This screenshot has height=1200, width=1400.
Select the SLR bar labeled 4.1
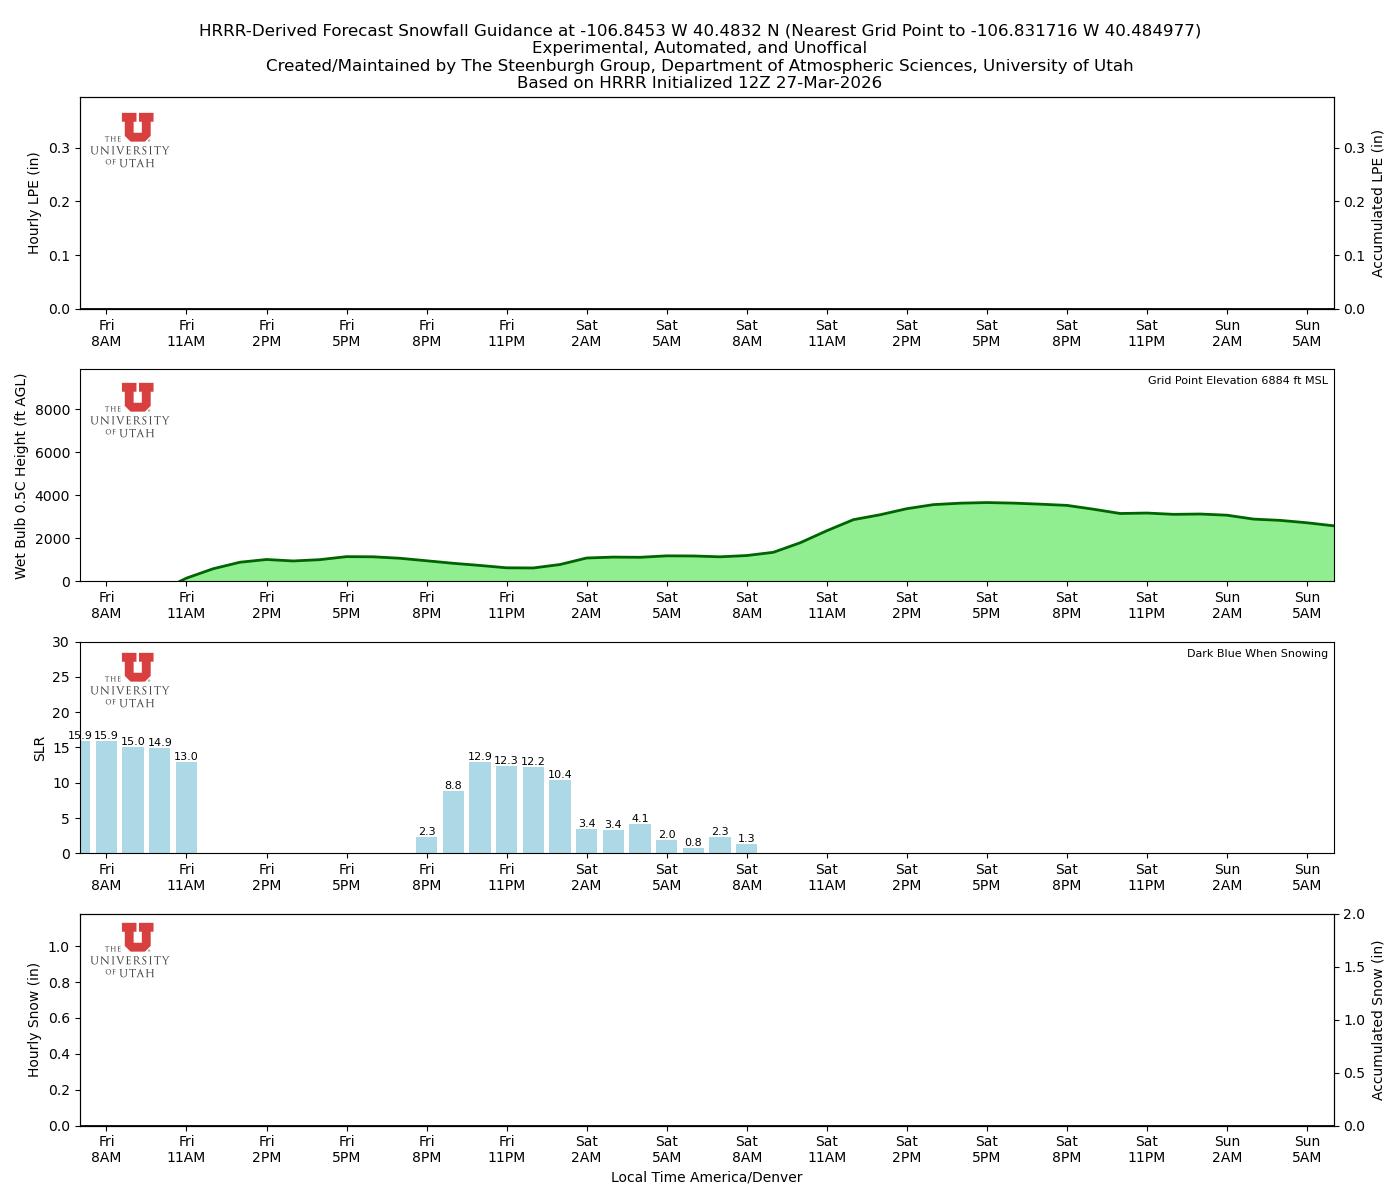tap(640, 839)
